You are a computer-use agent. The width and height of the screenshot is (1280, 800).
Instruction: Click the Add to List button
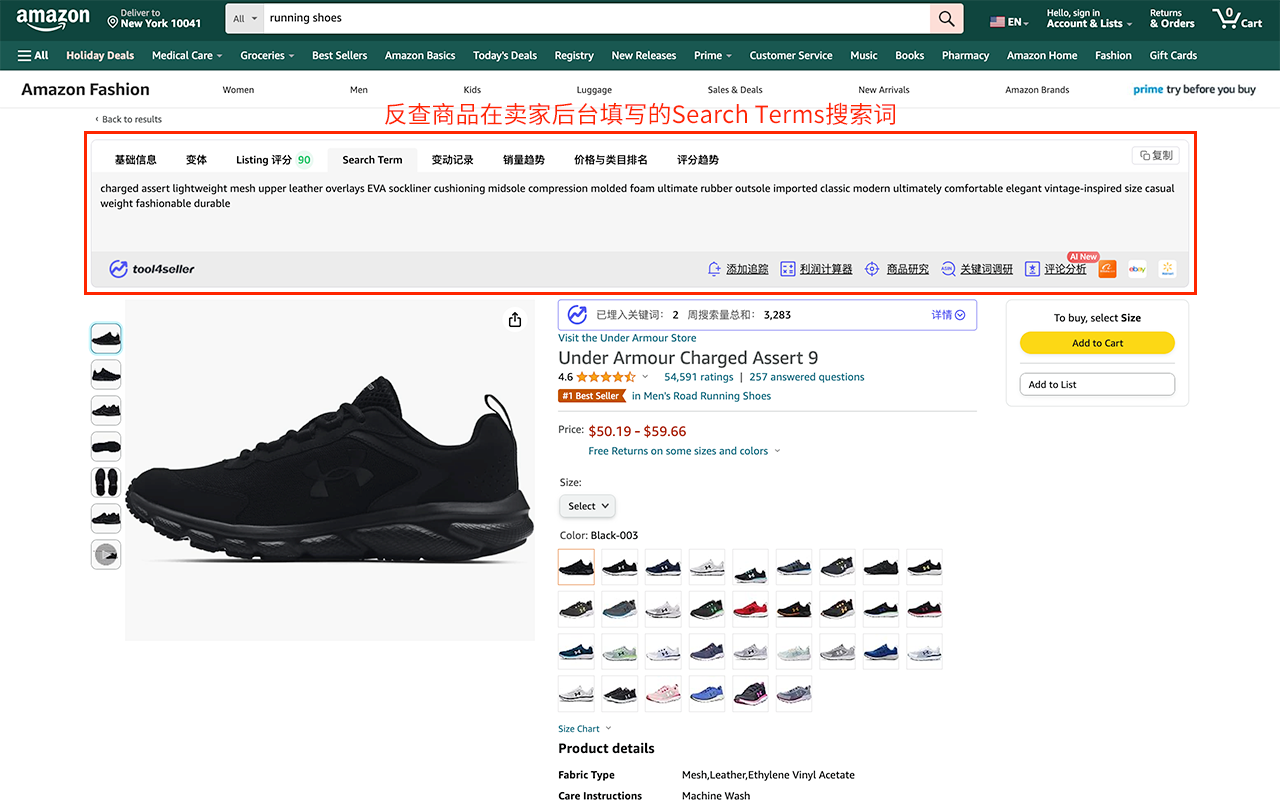click(x=1097, y=384)
